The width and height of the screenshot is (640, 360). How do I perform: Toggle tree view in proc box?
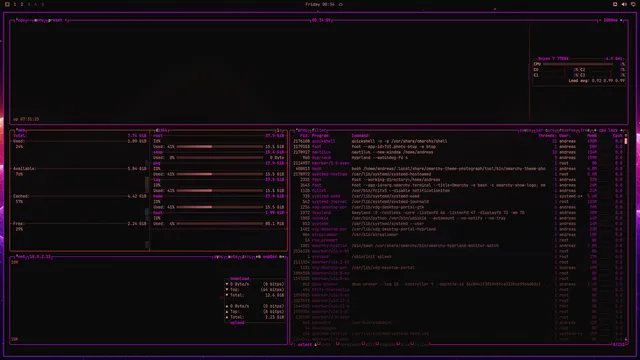pyautogui.click(x=584, y=131)
